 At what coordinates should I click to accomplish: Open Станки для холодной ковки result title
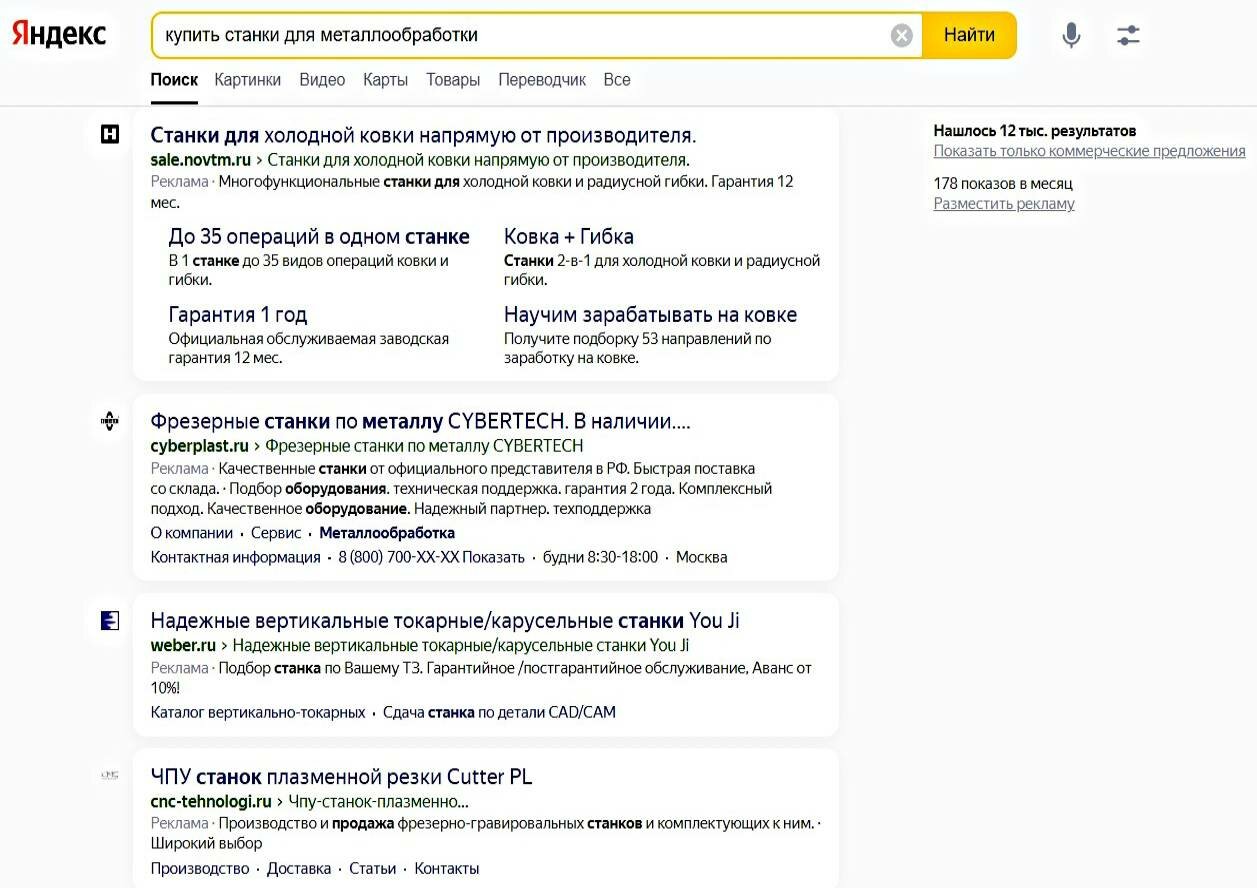(x=423, y=135)
